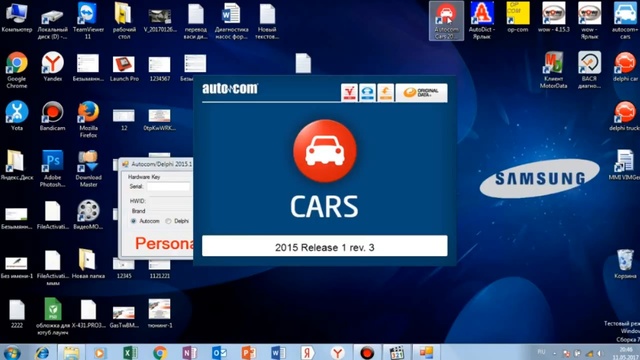640x360 pixels.
Task: Open the Windows Start menu
Action: click(11, 352)
